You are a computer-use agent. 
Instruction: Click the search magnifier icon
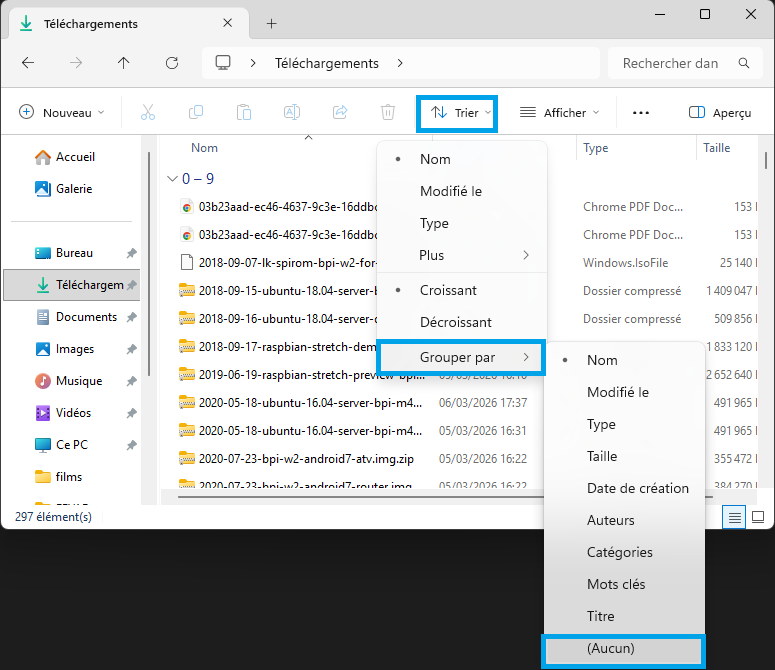[x=744, y=63]
